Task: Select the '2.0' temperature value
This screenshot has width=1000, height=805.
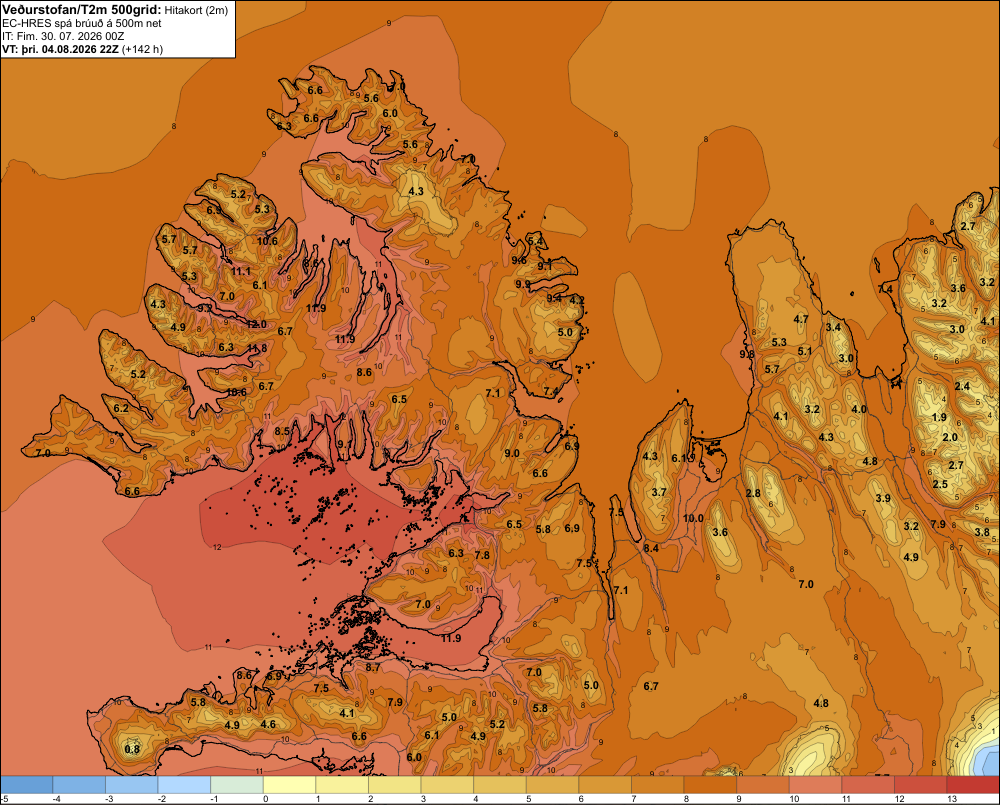Action: [x=950, y=437]
